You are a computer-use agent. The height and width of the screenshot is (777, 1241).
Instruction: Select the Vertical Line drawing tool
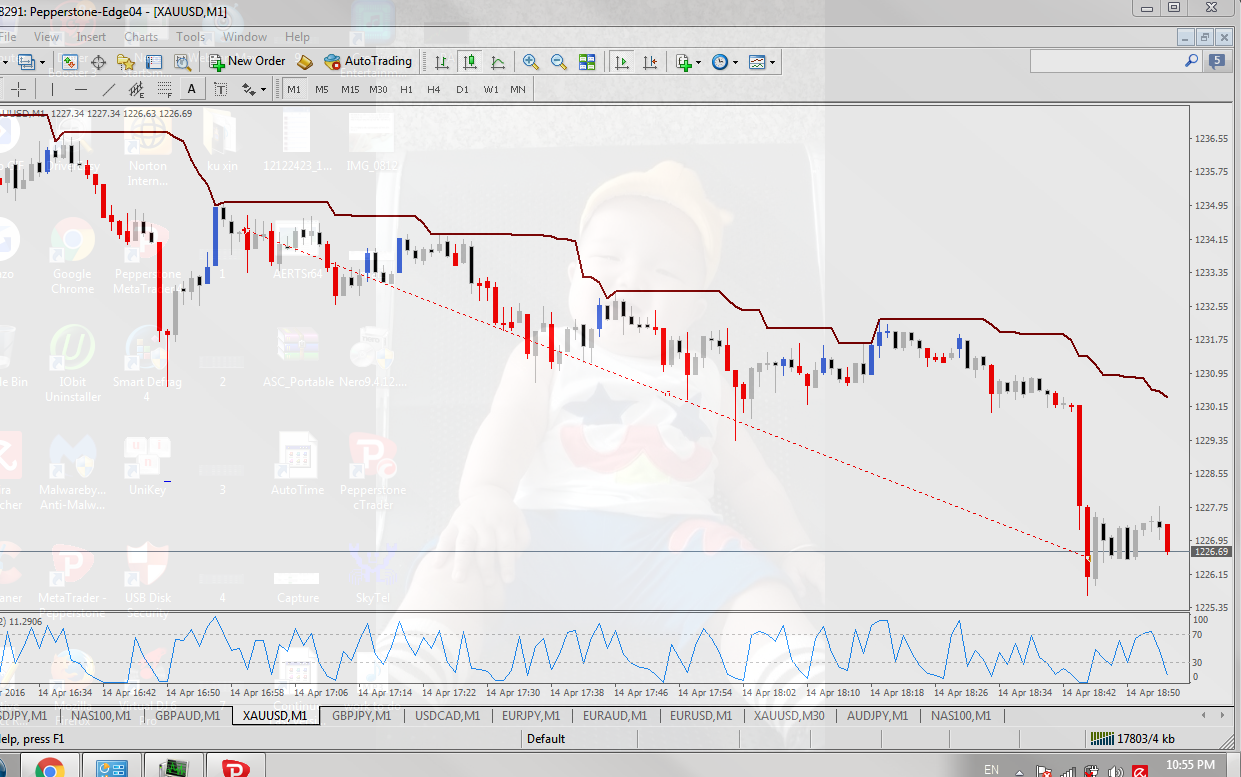(x=53, y=89)
